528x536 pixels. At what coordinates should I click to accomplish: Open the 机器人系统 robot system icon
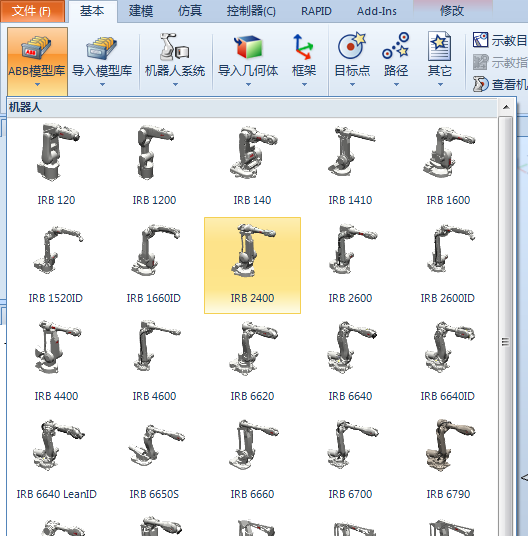[x=175, y=48]
